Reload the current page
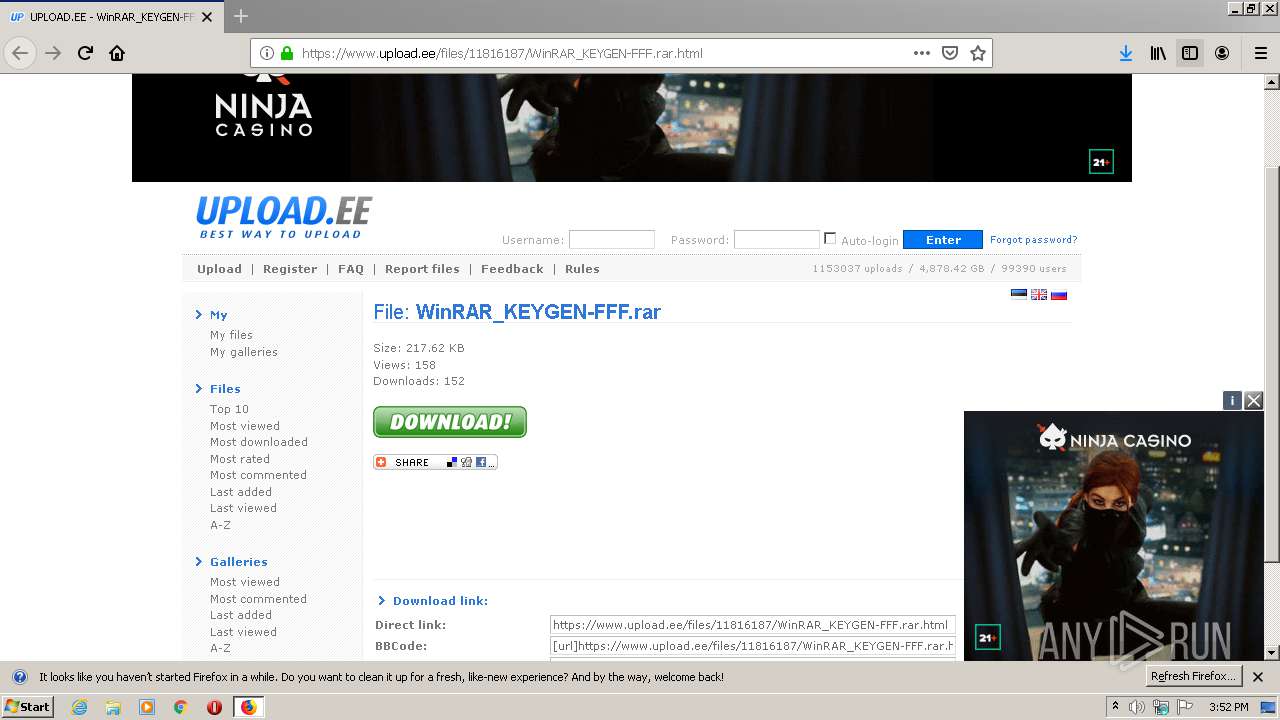Viewport: 1280px width, 720px height. (85, 54)
